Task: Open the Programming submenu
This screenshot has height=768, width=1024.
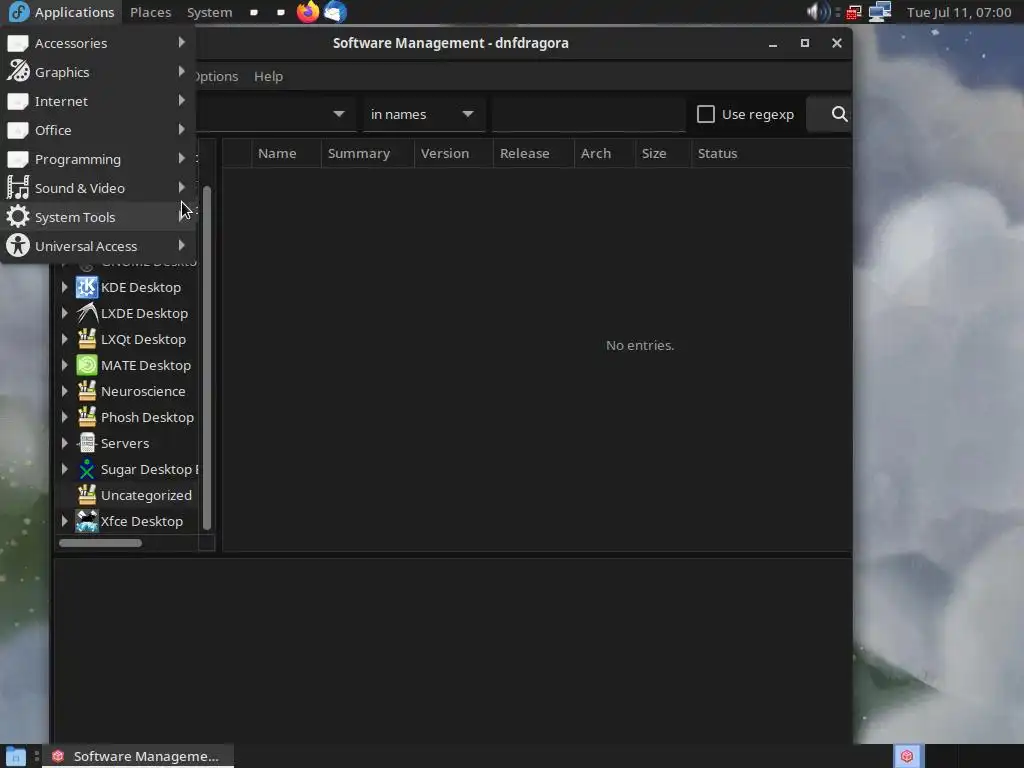Action: click(x=97, y=159)
